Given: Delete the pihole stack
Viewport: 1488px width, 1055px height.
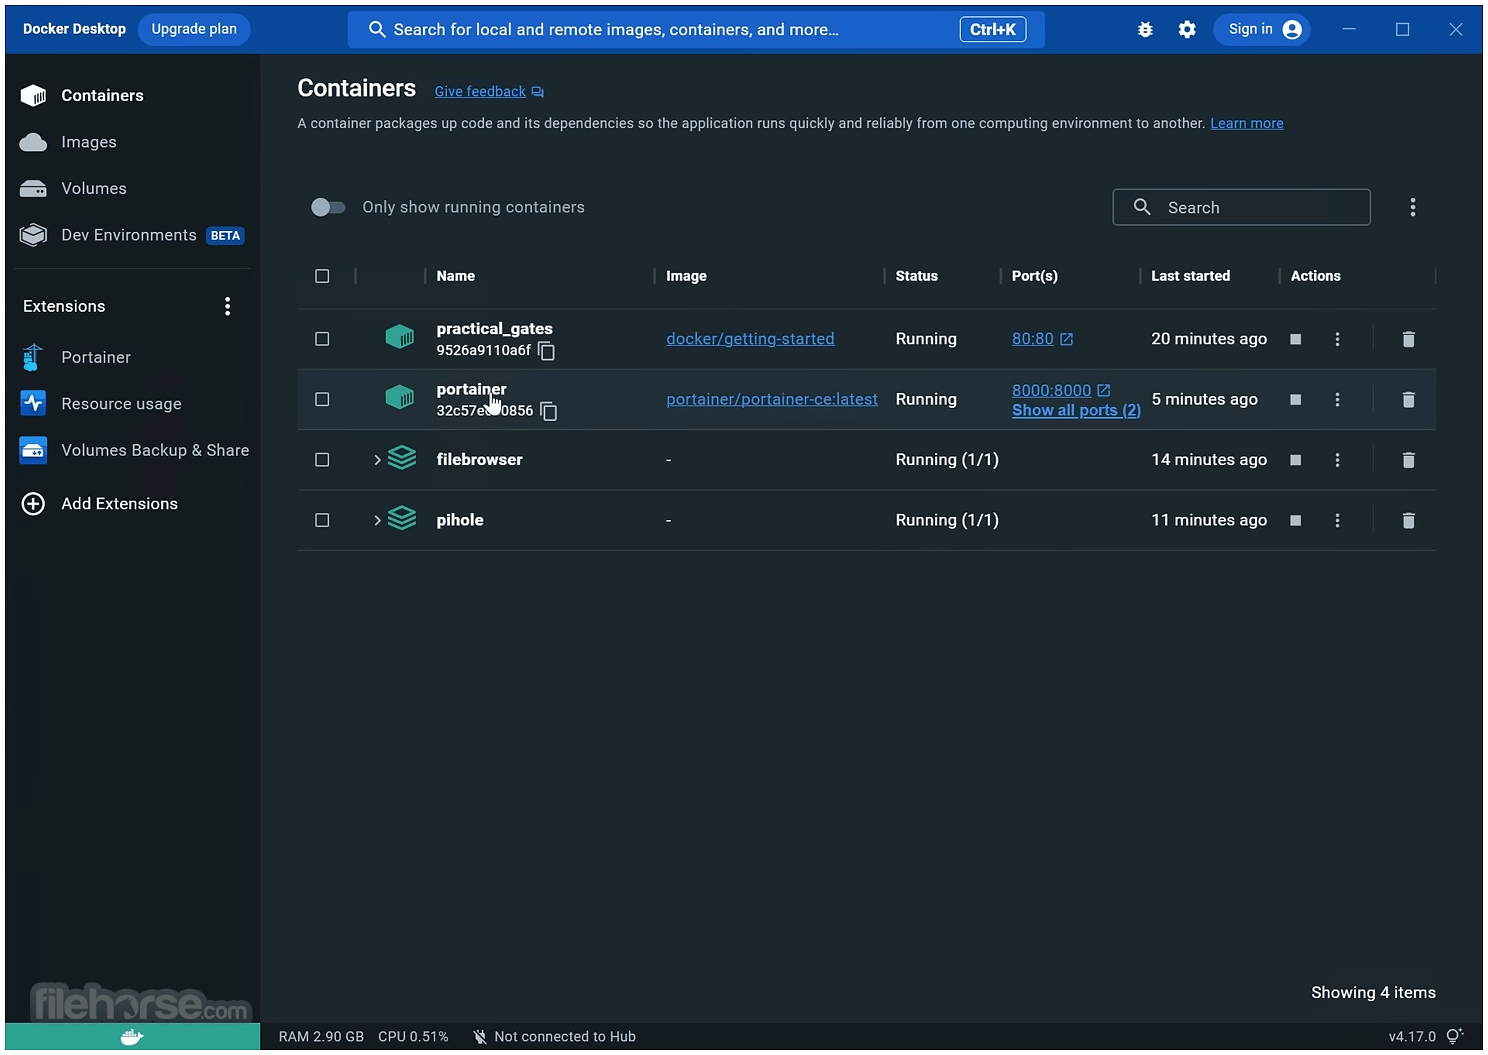Looking at the screenshot, I should click(x=1408, y=520).
